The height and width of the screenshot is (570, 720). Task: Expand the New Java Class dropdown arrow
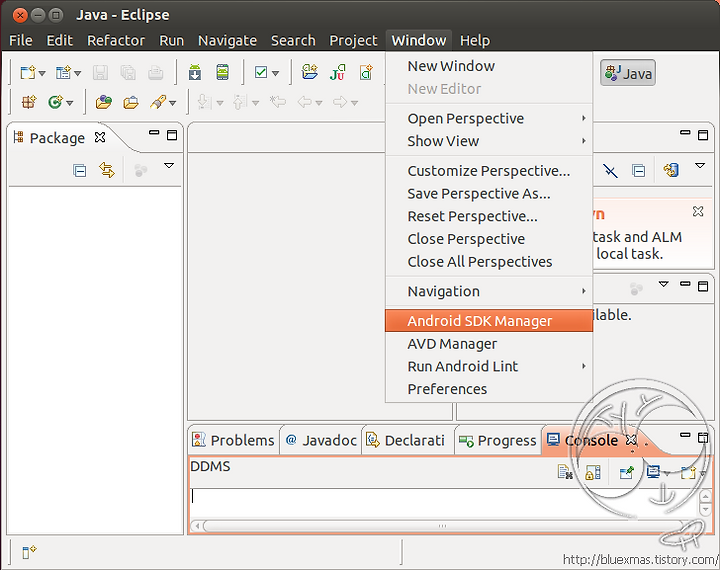tap(70, 103)
